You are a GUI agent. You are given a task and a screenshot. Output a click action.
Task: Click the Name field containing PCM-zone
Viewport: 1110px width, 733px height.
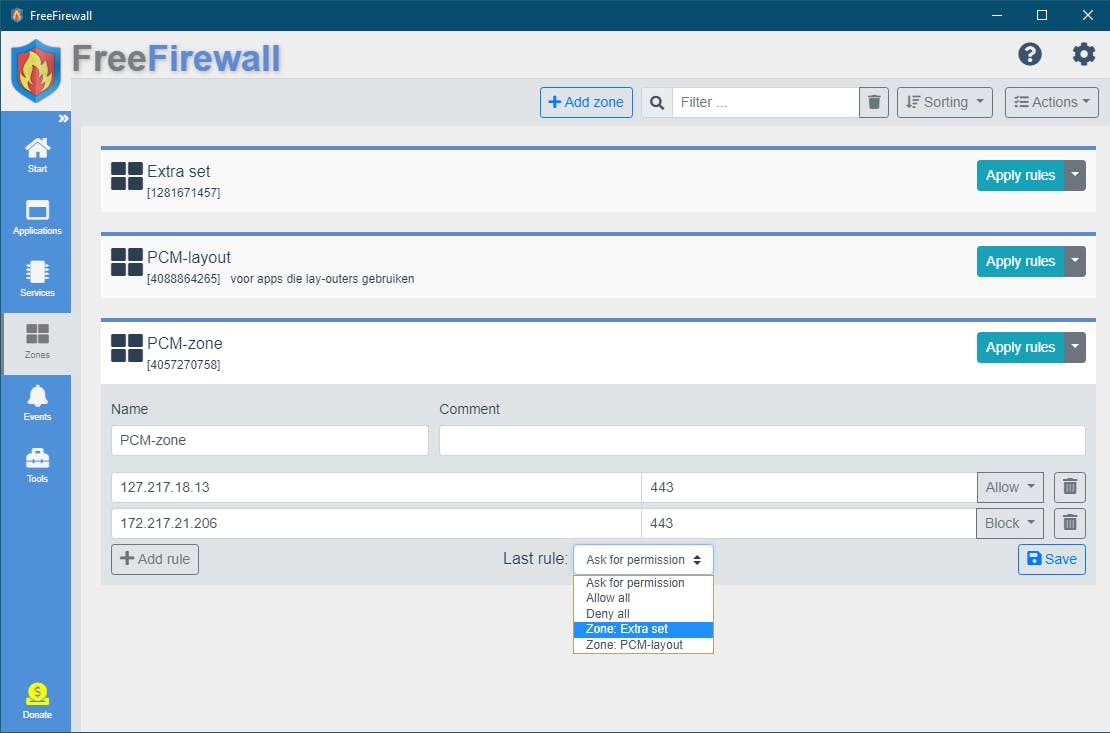coord(270,441)
